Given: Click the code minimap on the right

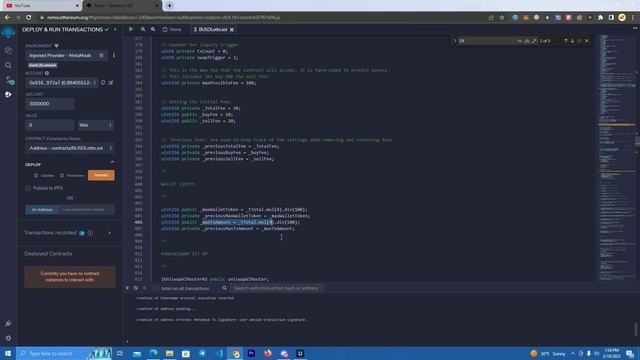Looking at the screenshot, I should [x=616, y=157].
